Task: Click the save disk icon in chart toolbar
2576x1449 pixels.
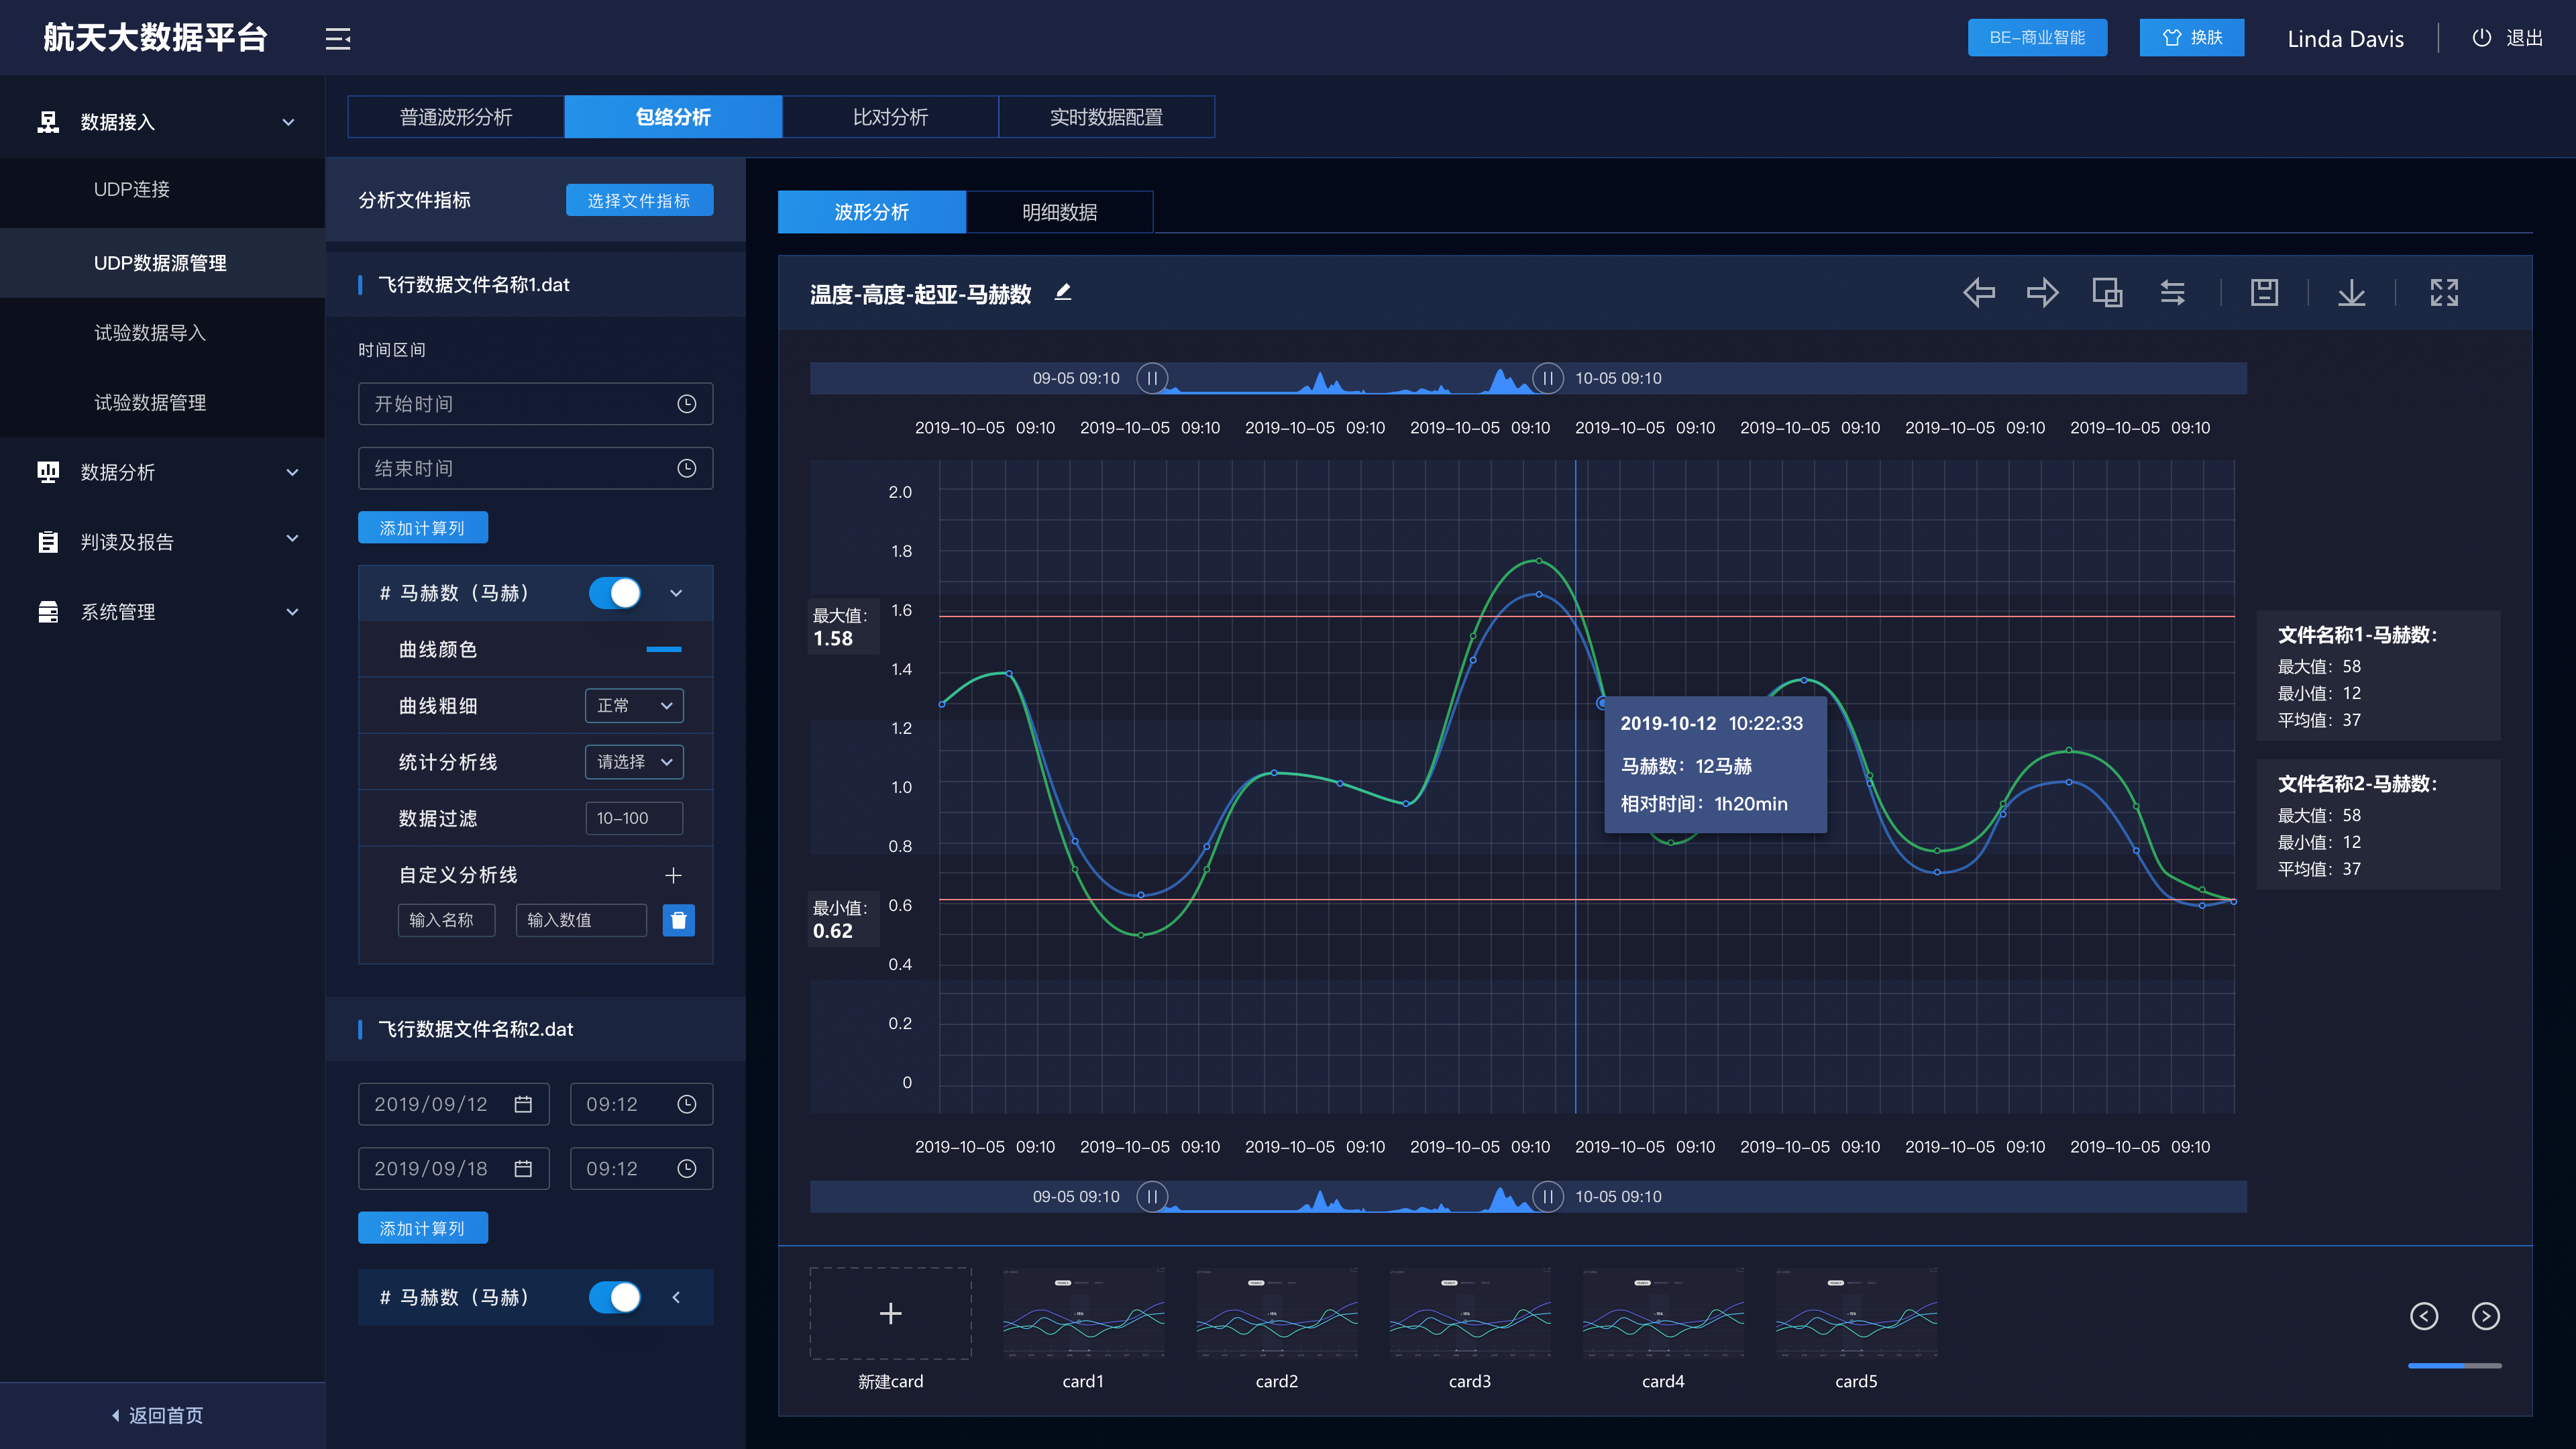Action: [x=2264, y=293]
